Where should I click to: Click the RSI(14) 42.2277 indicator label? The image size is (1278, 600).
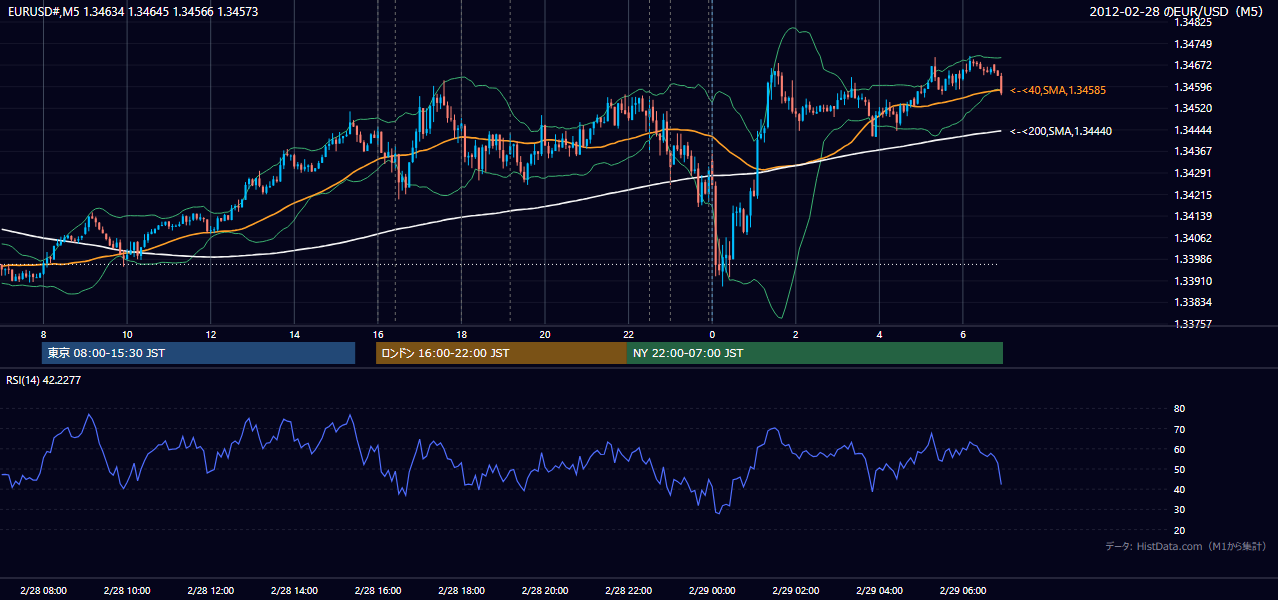[x=44, y=380]
